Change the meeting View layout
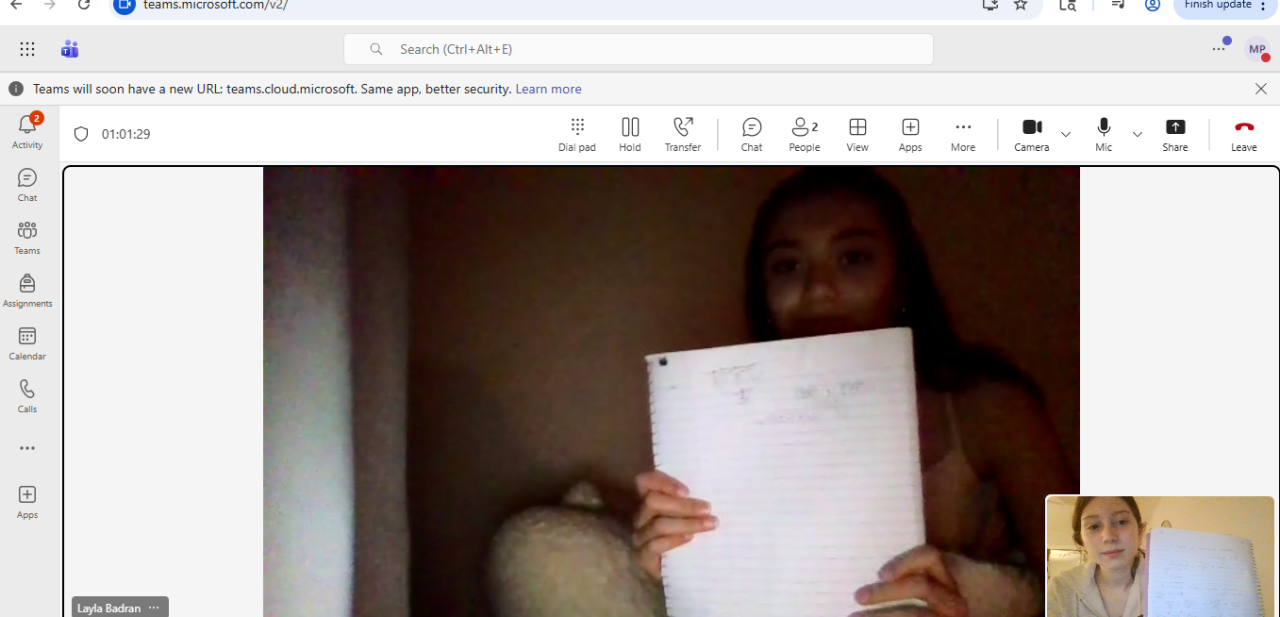 point(857,135)
